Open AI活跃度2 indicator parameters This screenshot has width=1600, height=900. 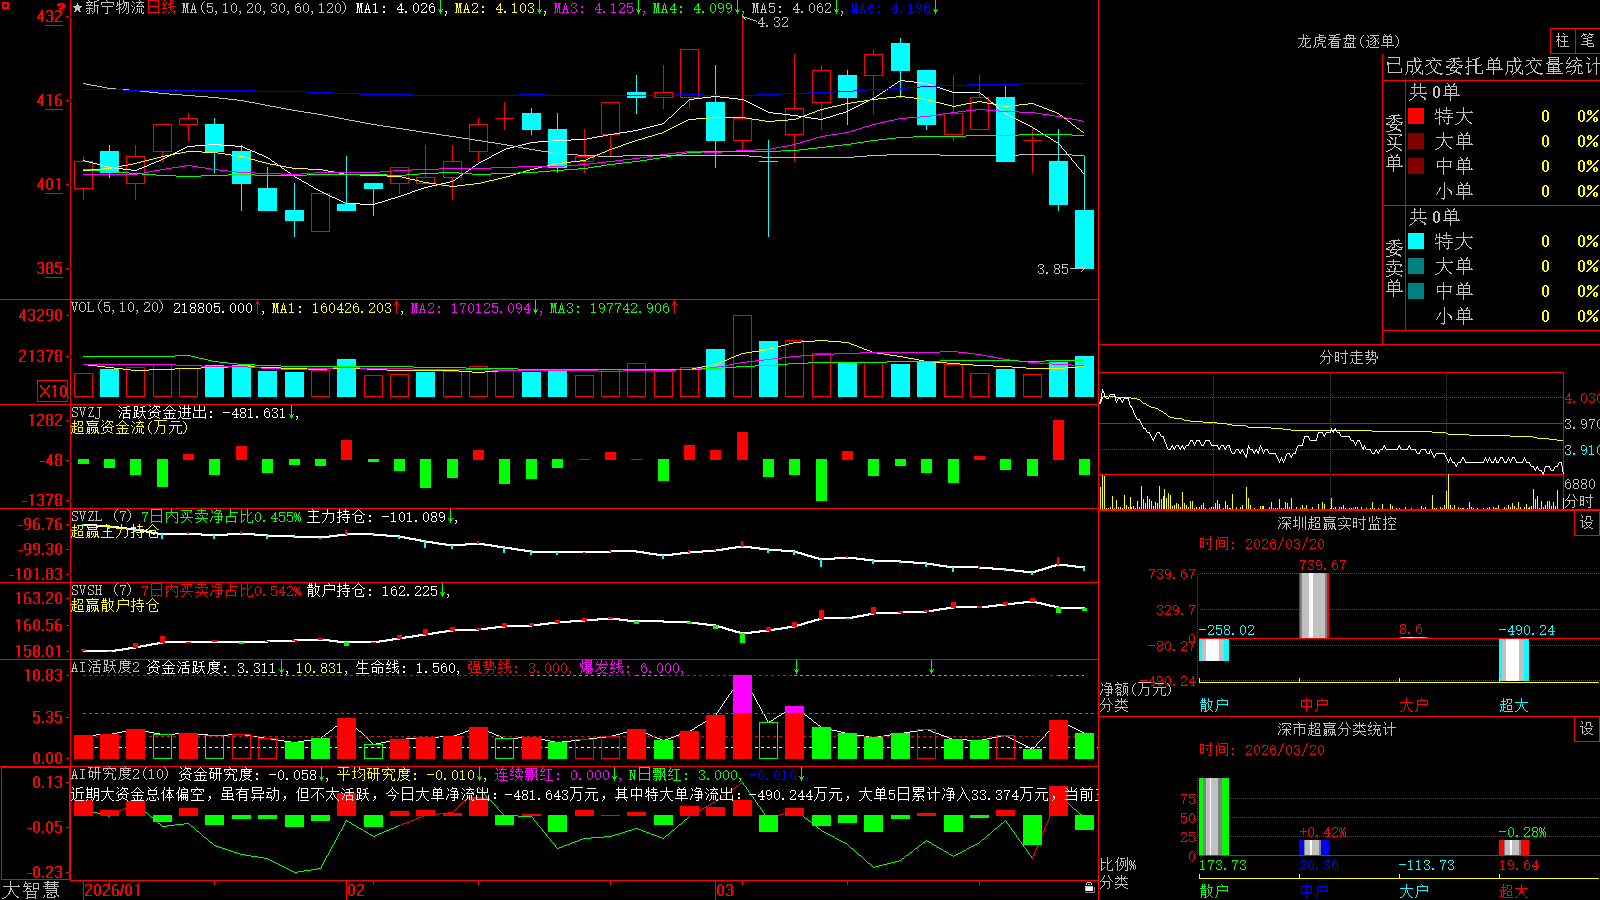coord(106,667)
